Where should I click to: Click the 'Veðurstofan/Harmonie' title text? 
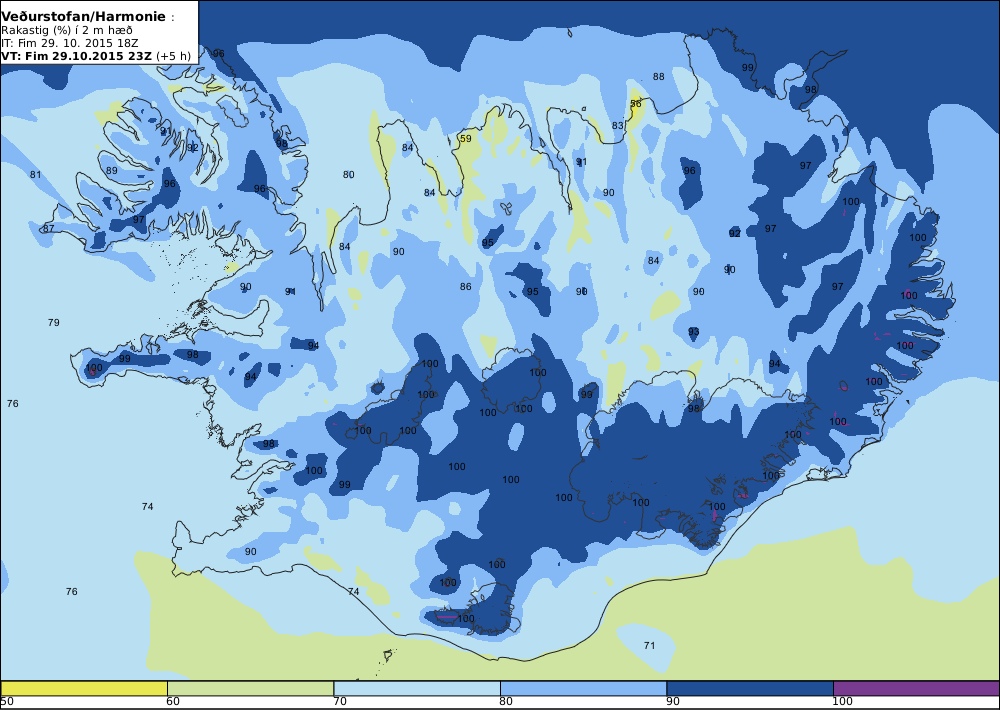pos(84,17)
